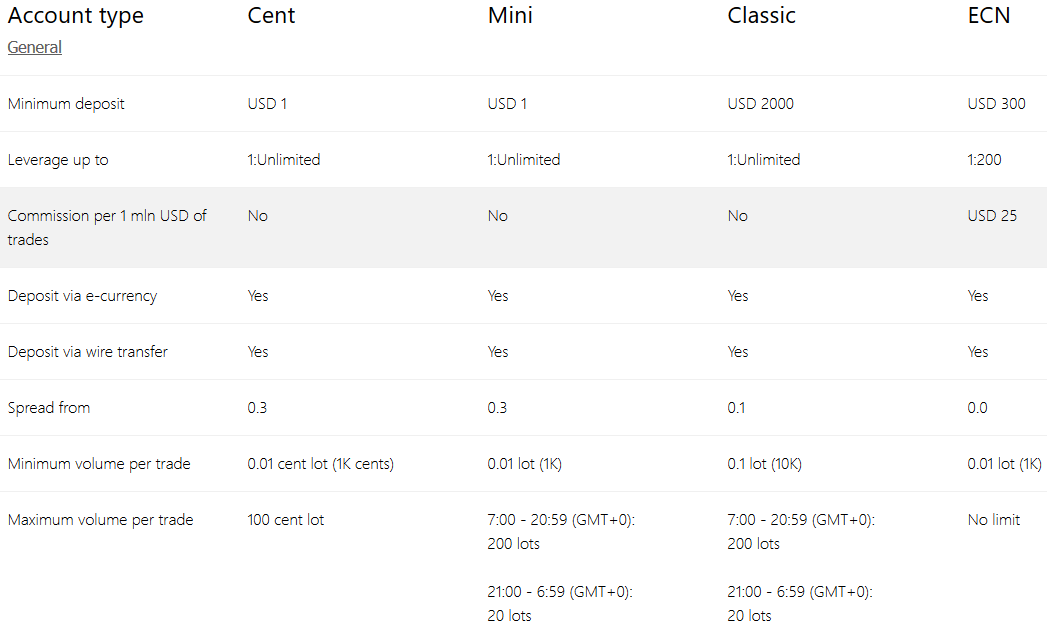
Task: Click the Deposit via wire transfer label
Action: tap(87, 352)
